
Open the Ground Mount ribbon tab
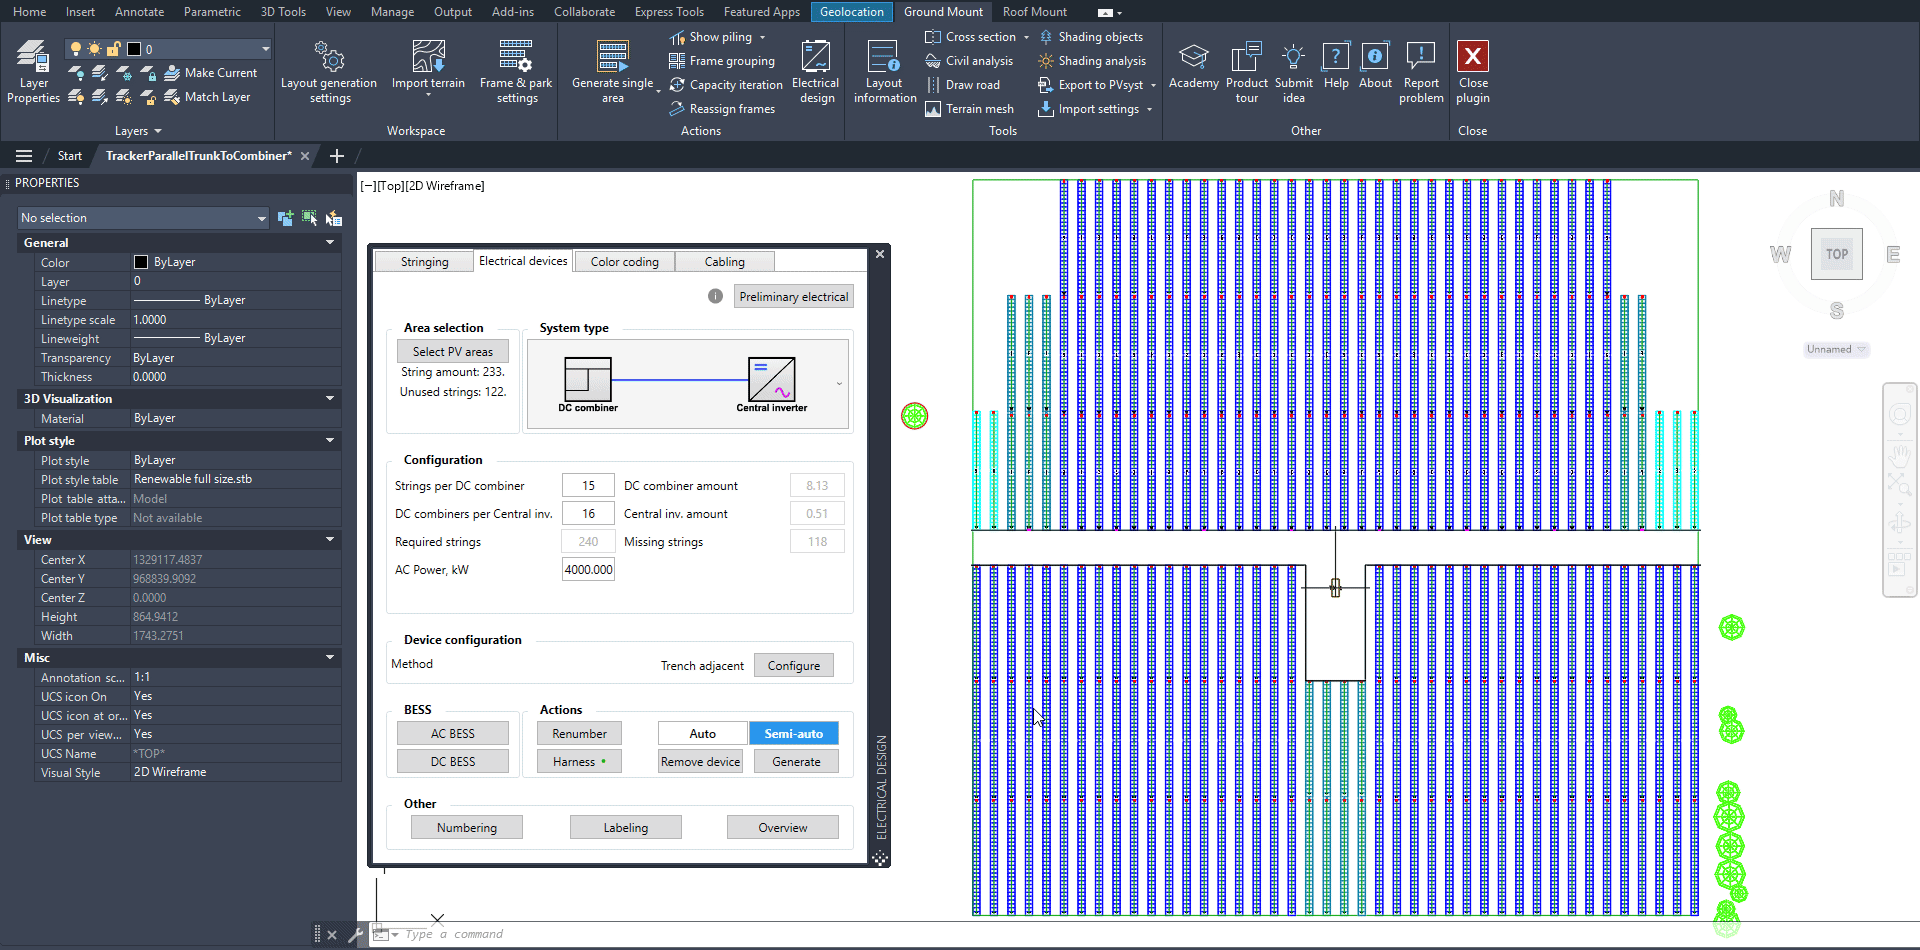943,12
